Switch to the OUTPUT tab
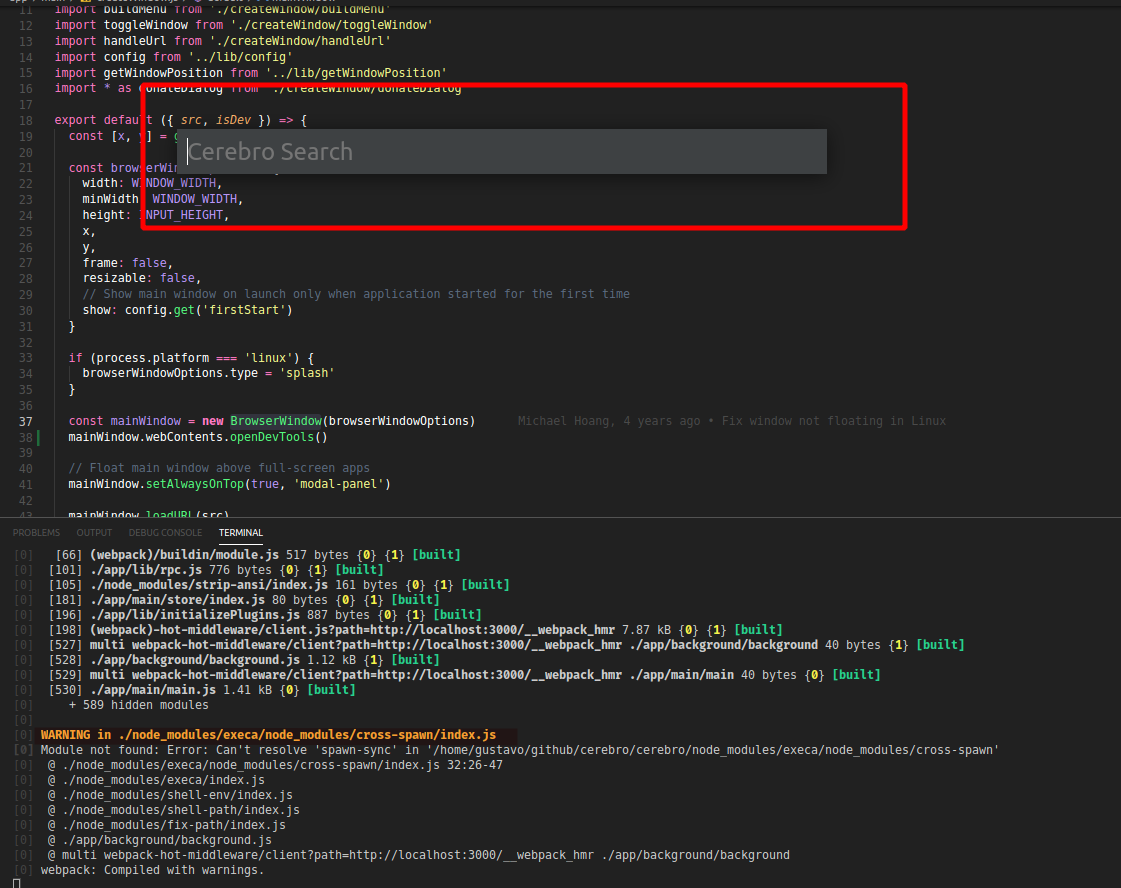This screenshot has height=888, width=1121. (94, 532)
